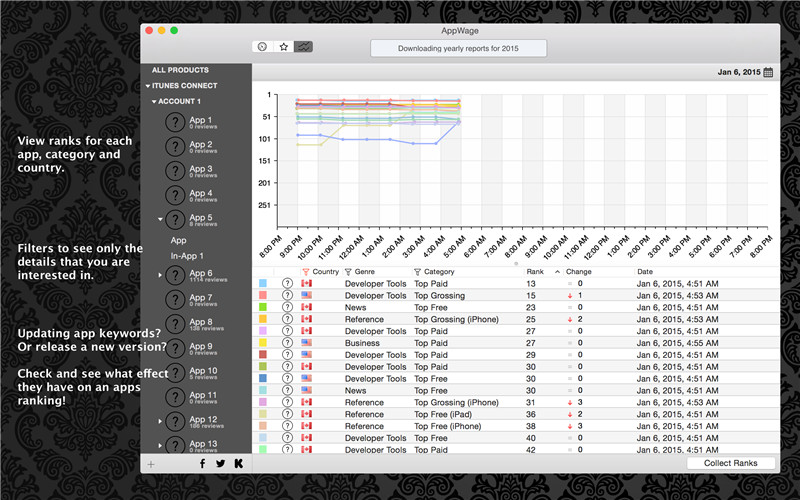This screenshot has width=800, height=500.
Task: Collapse the App 5 tree item
Action: pyautogui.click(x=160, y=218)
